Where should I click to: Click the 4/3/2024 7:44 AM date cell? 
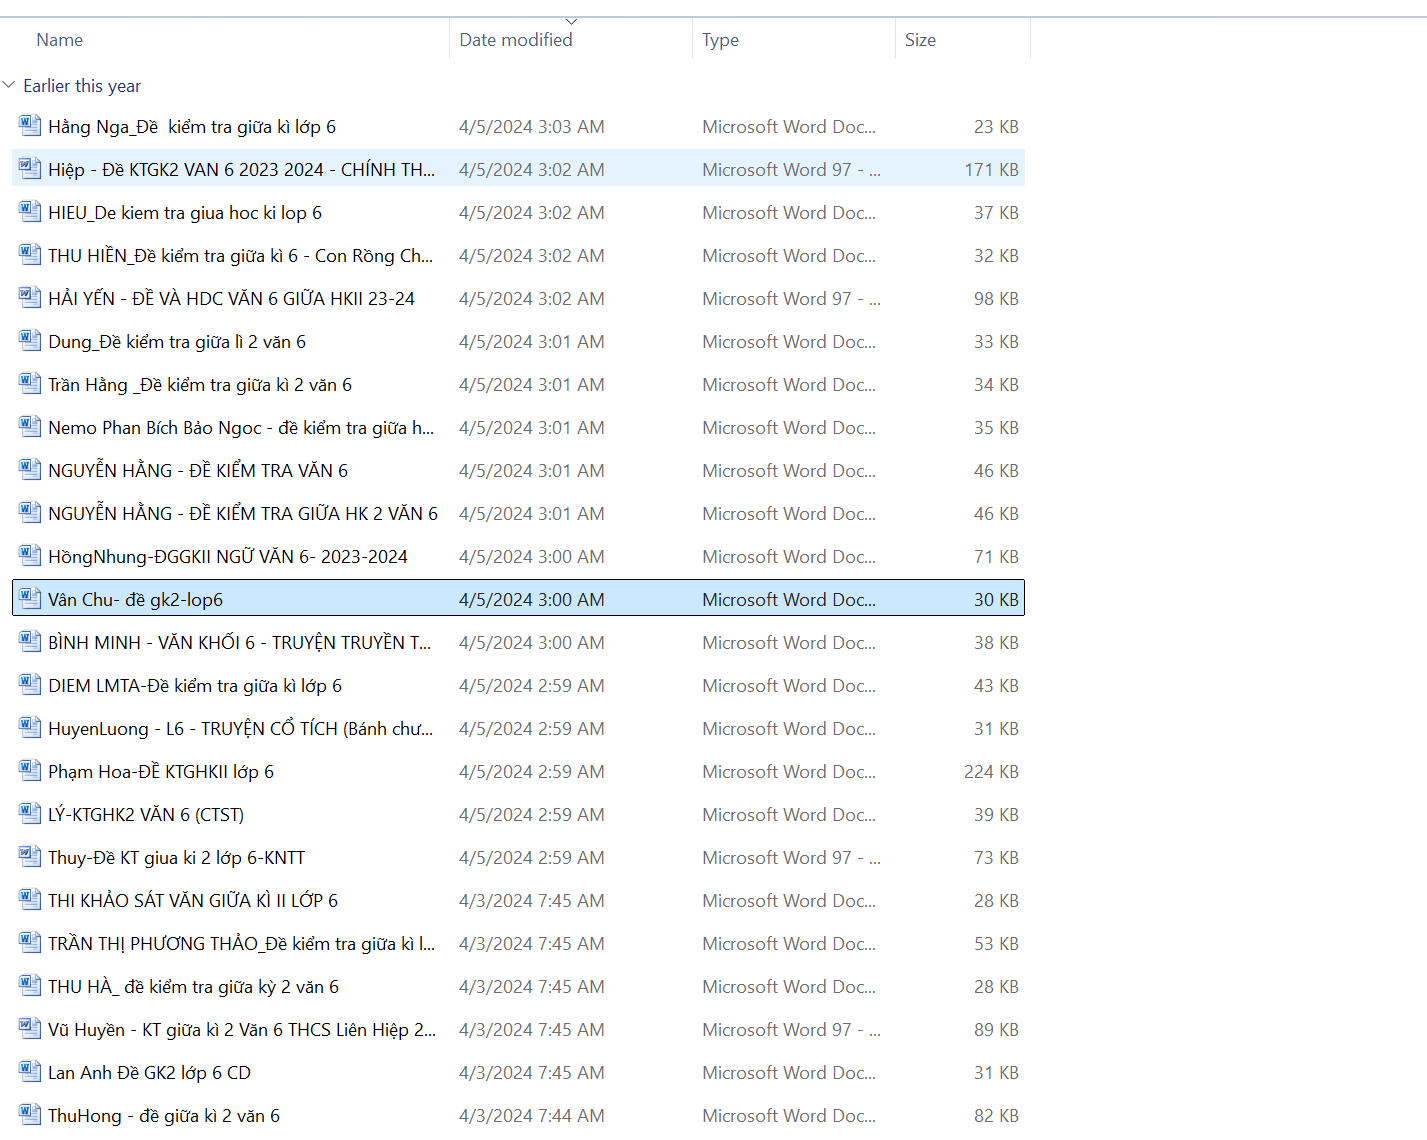coord(532,1116)
